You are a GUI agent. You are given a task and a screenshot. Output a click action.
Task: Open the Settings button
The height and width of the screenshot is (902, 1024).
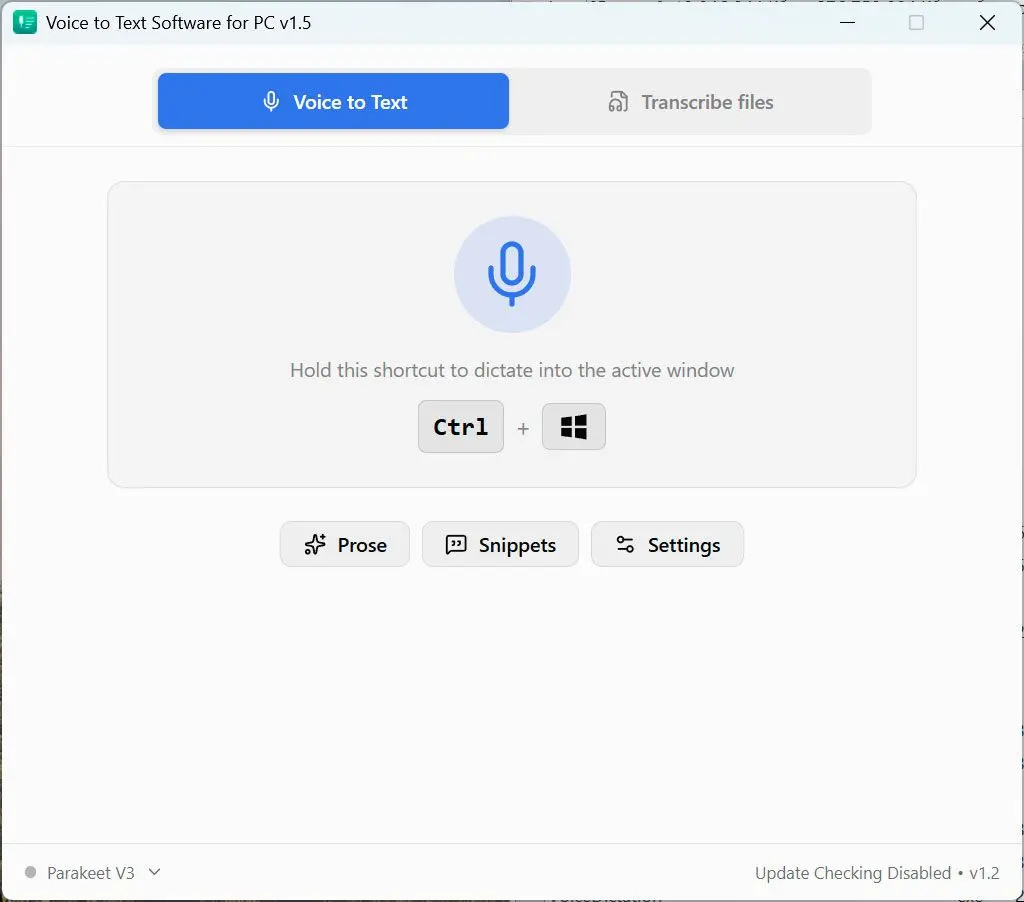pos(667,544)
